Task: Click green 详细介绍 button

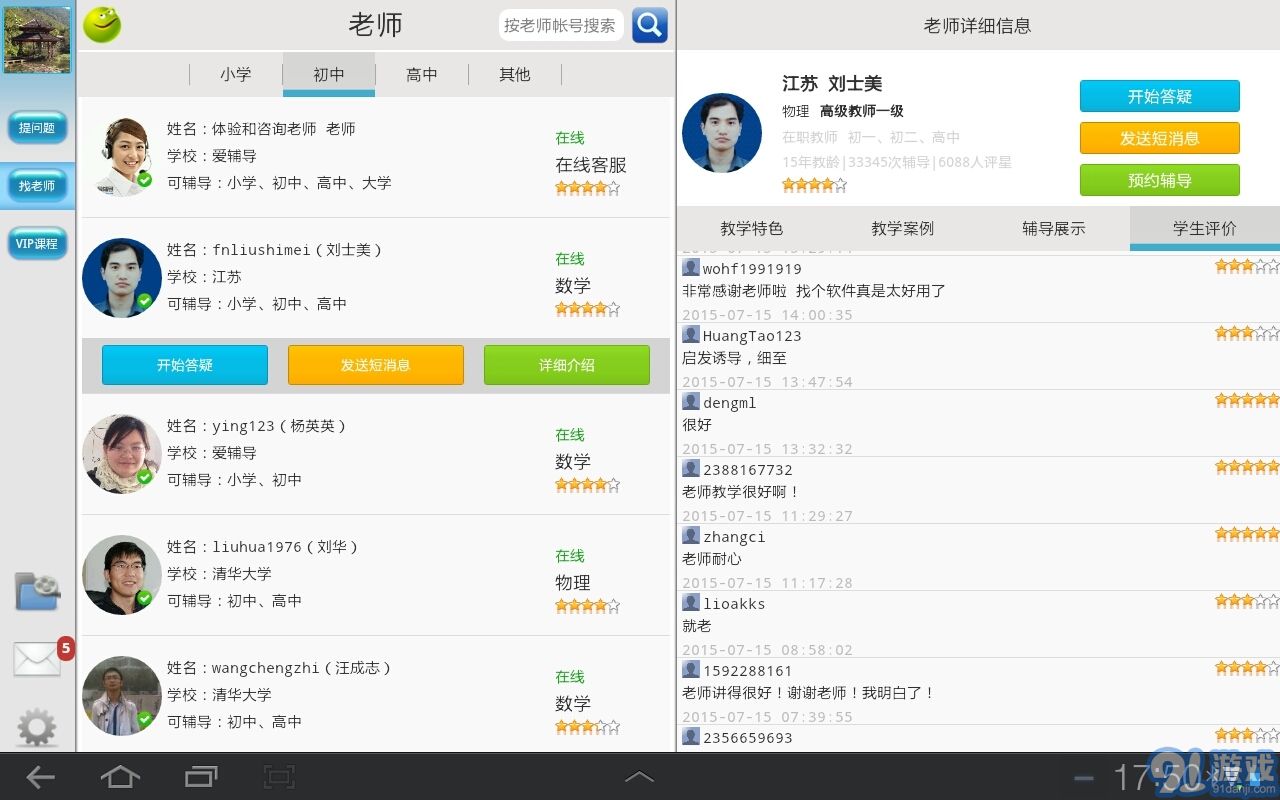Action: click(567, 365)
